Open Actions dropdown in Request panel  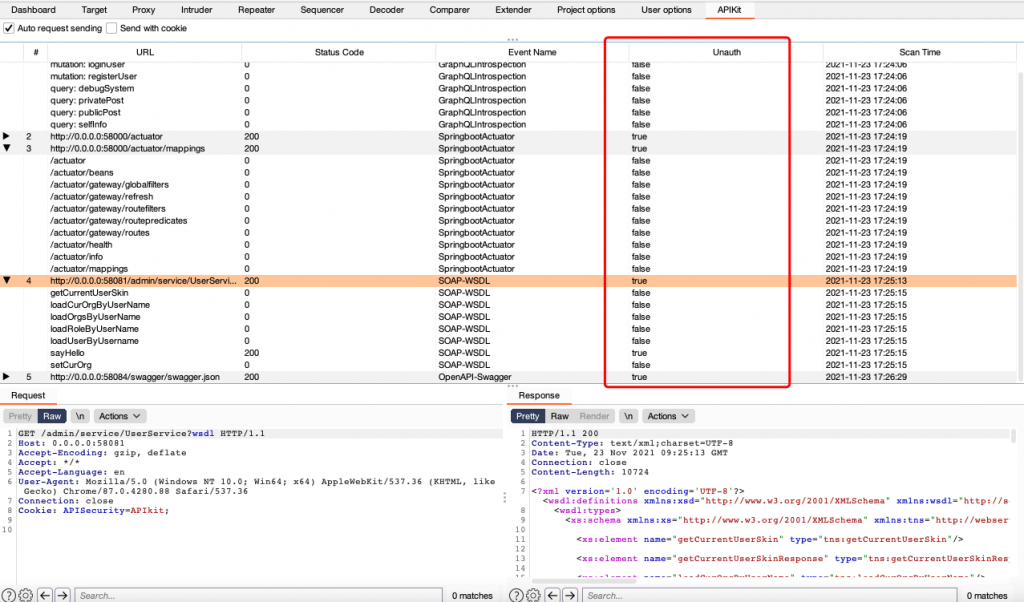coord(119,415)
